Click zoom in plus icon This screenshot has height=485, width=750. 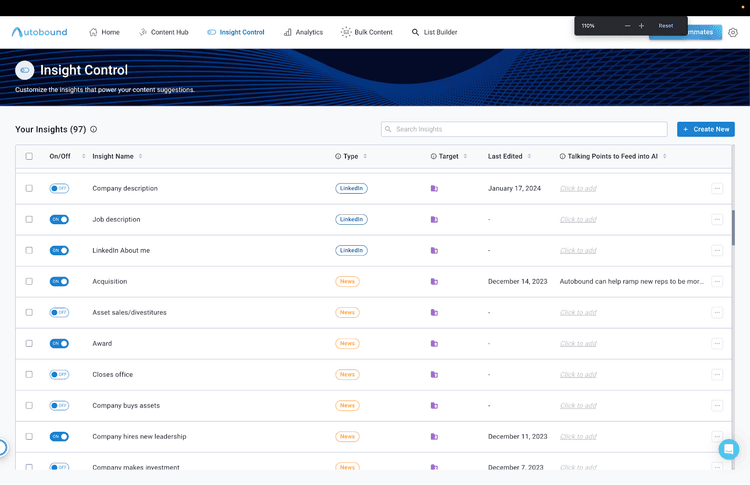(641, 26)
